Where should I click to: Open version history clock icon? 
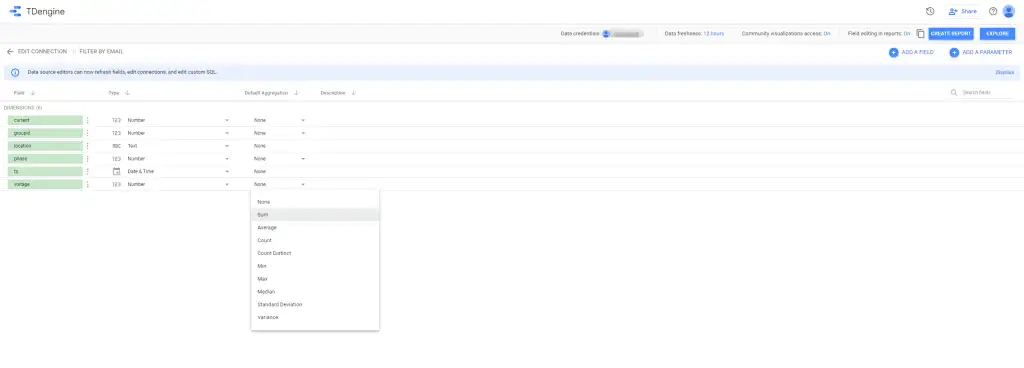pyautogui.click(x=930, y=11)
